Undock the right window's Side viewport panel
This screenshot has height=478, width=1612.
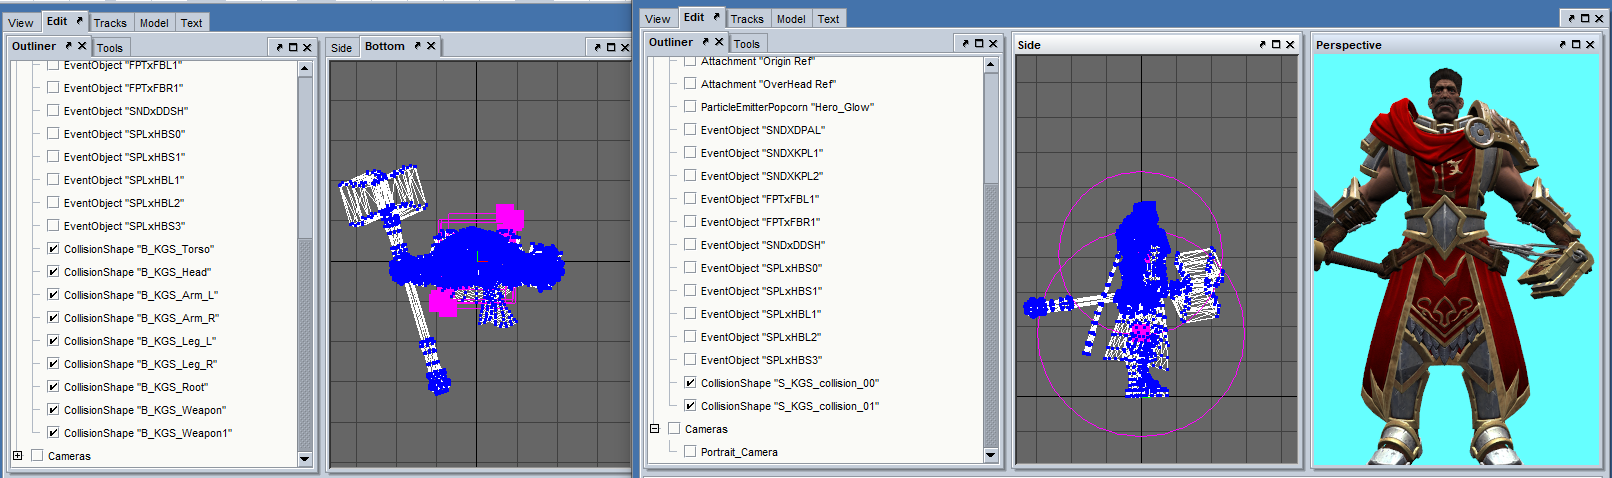pos(1262,44)
